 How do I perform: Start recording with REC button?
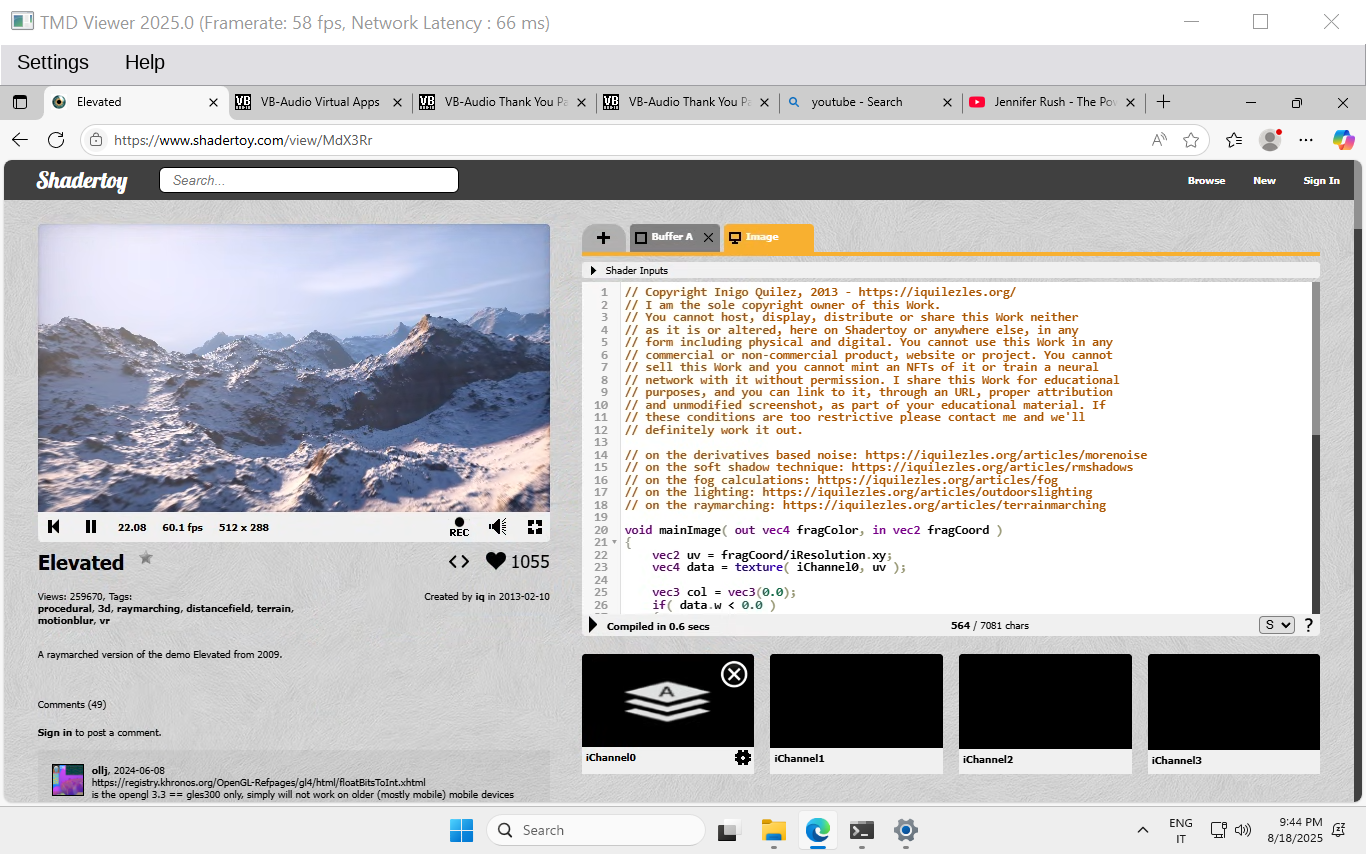459,527
